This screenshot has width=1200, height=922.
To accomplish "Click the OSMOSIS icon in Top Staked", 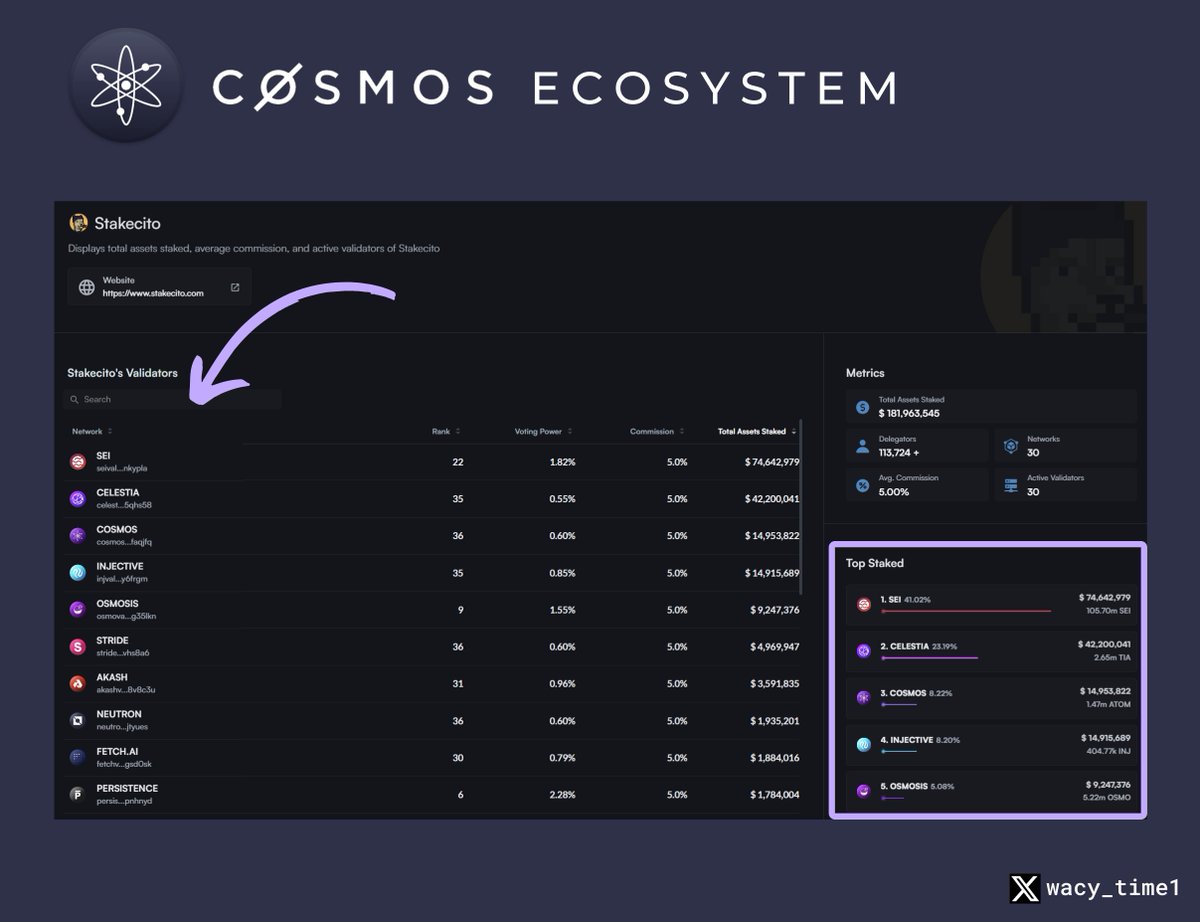I will [864, 791].
